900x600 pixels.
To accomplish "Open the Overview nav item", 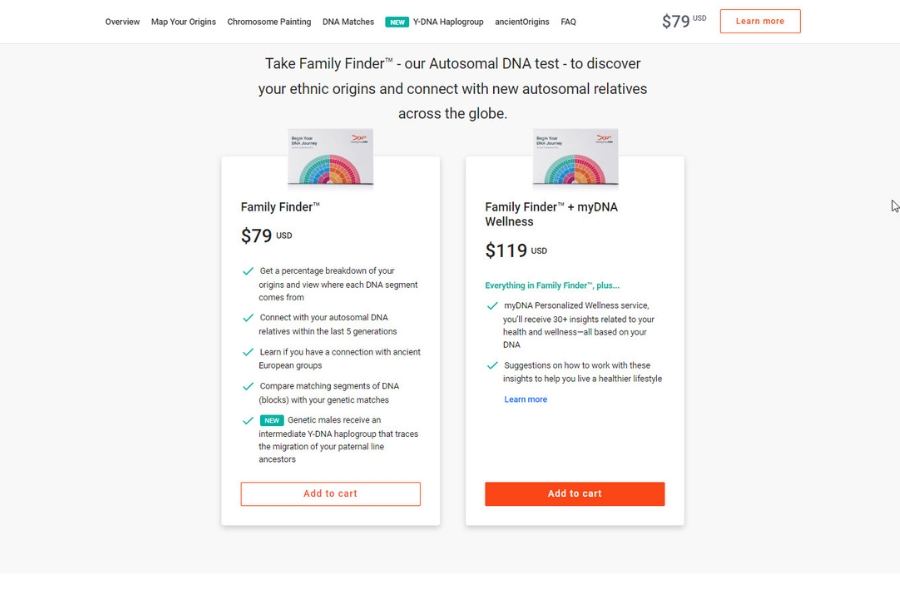I will (122, 22).
